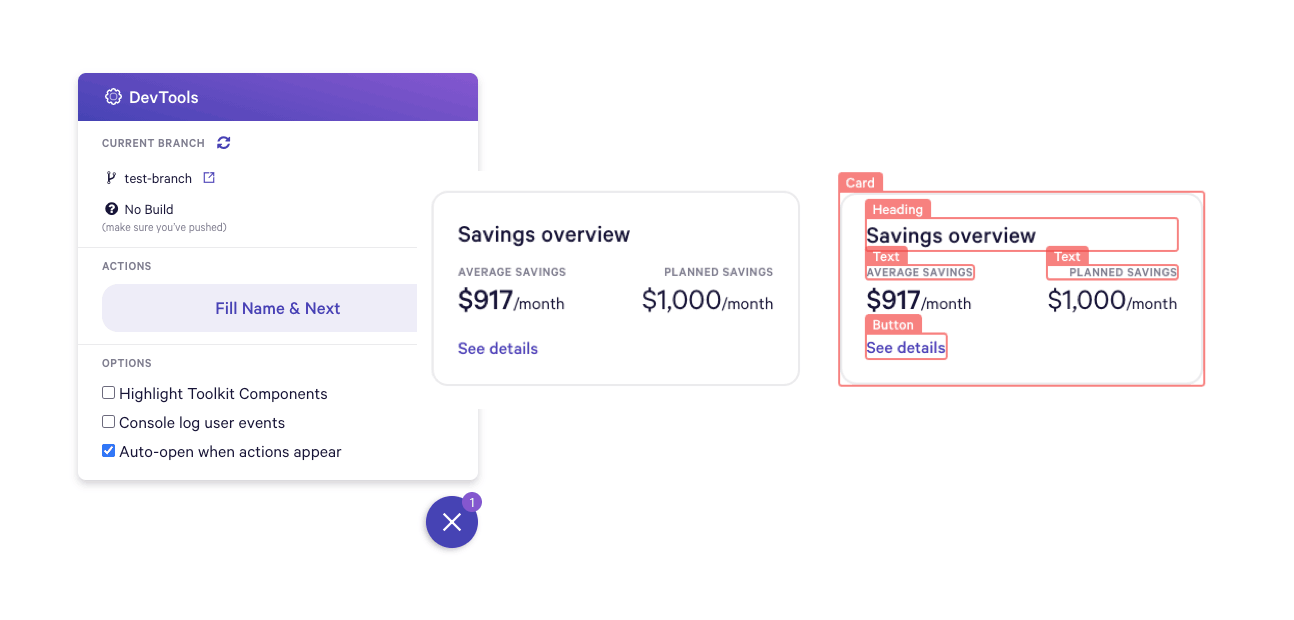The height and width of the screenshot is (620, 1294).
Task: Click the red Button label tag
Action: [893, 325]
